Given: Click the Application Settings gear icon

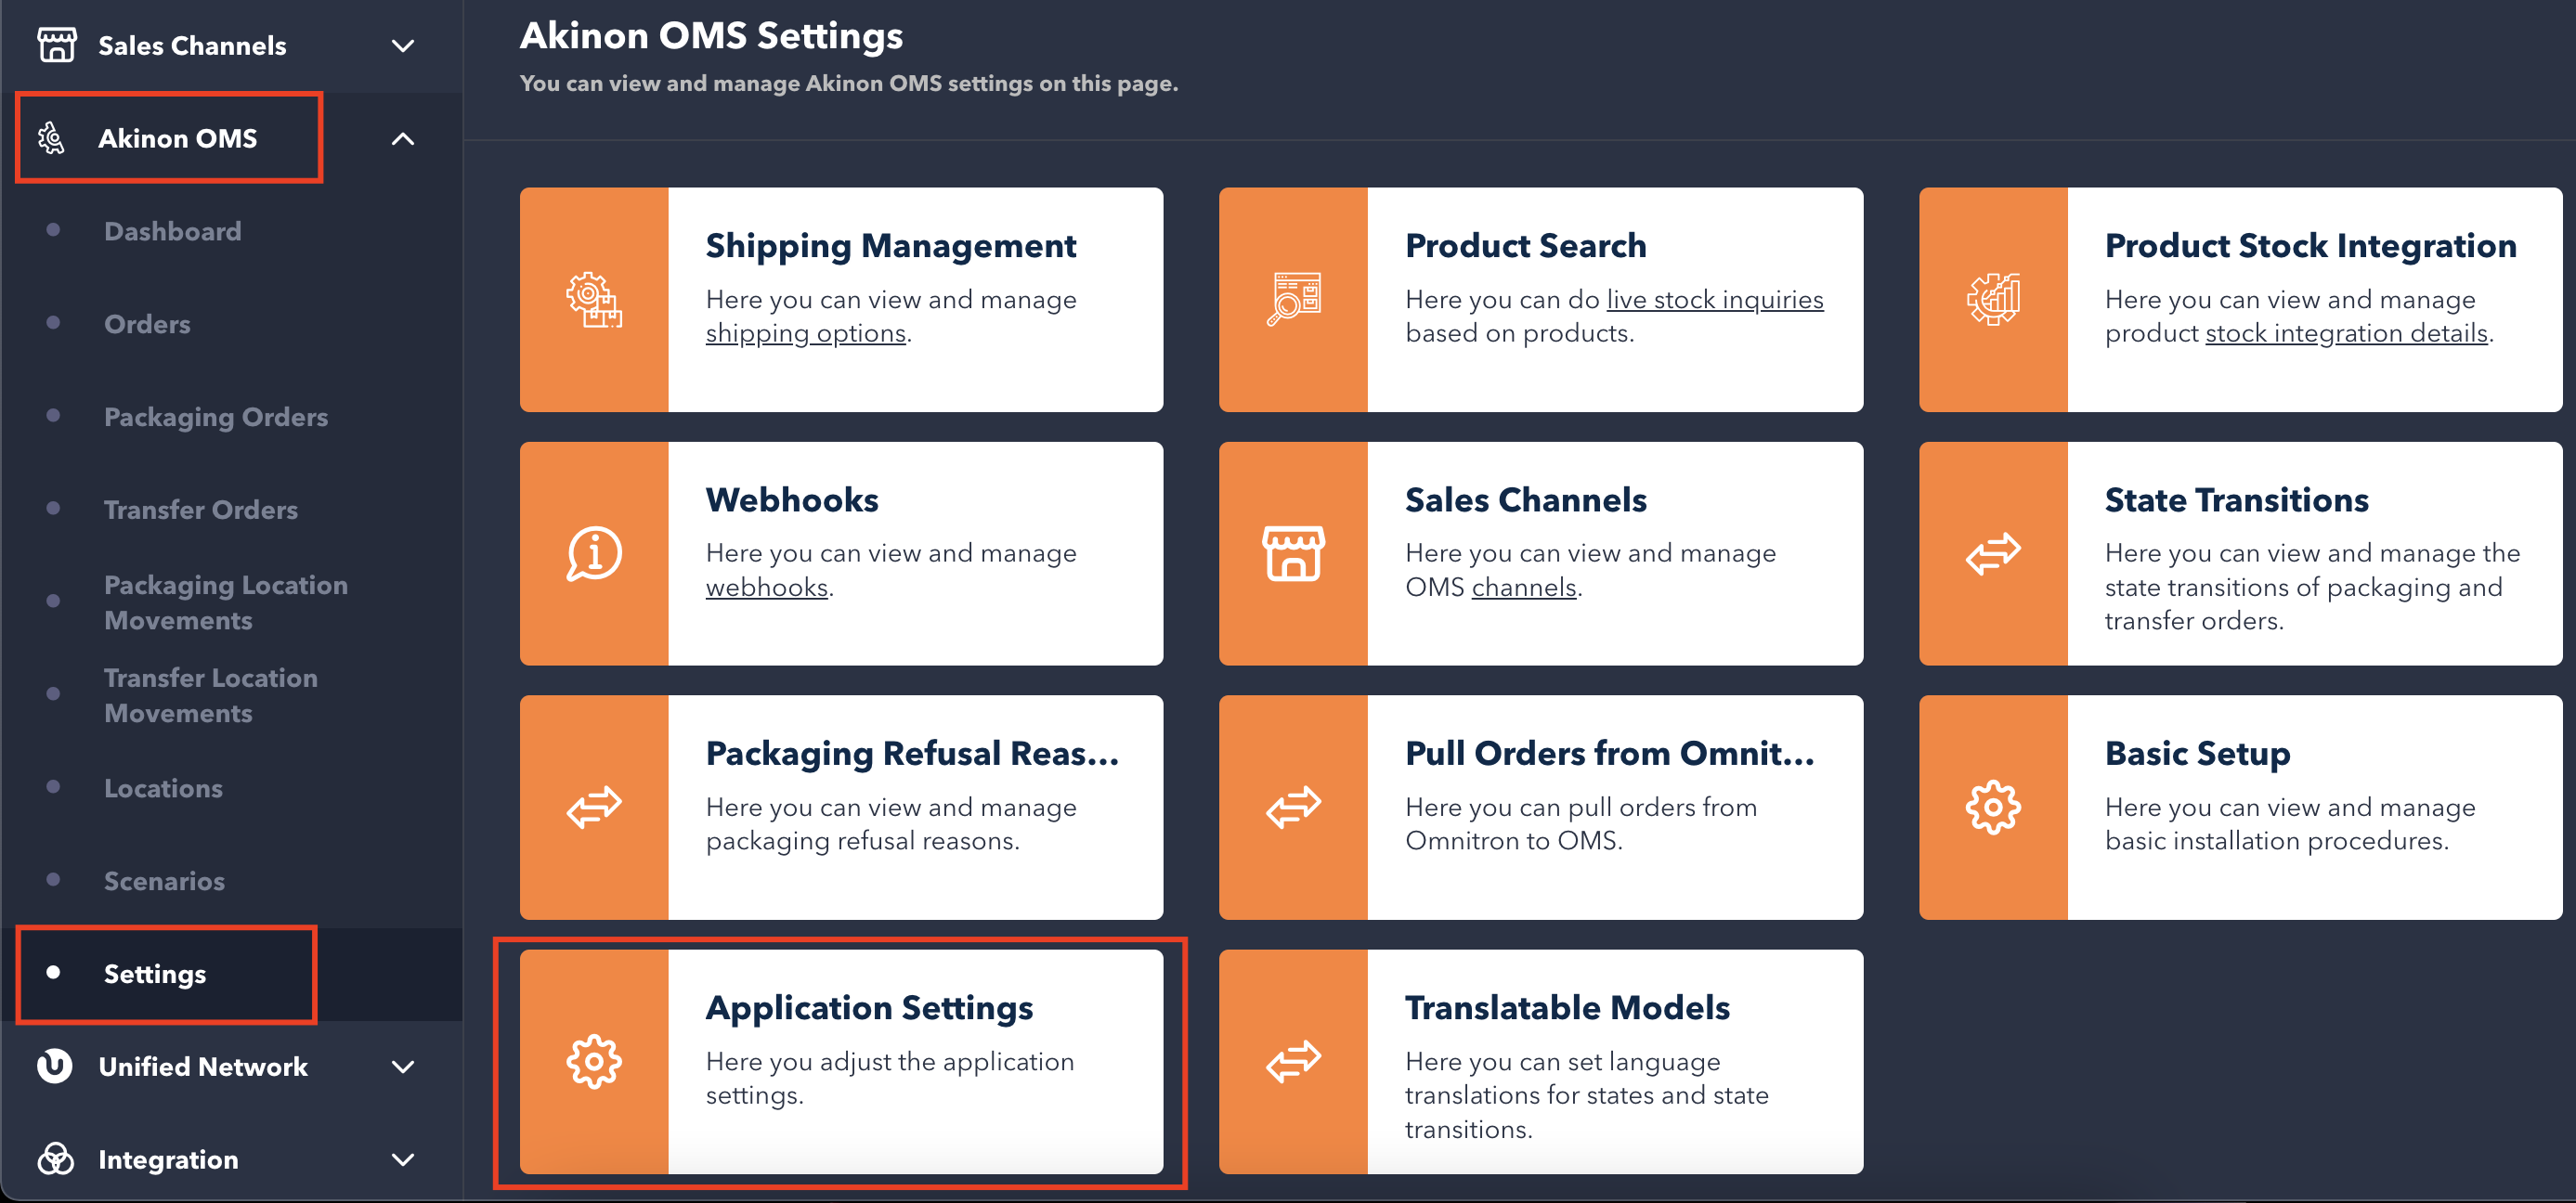Looking at the screenshot, I should tap(594, 1061).
